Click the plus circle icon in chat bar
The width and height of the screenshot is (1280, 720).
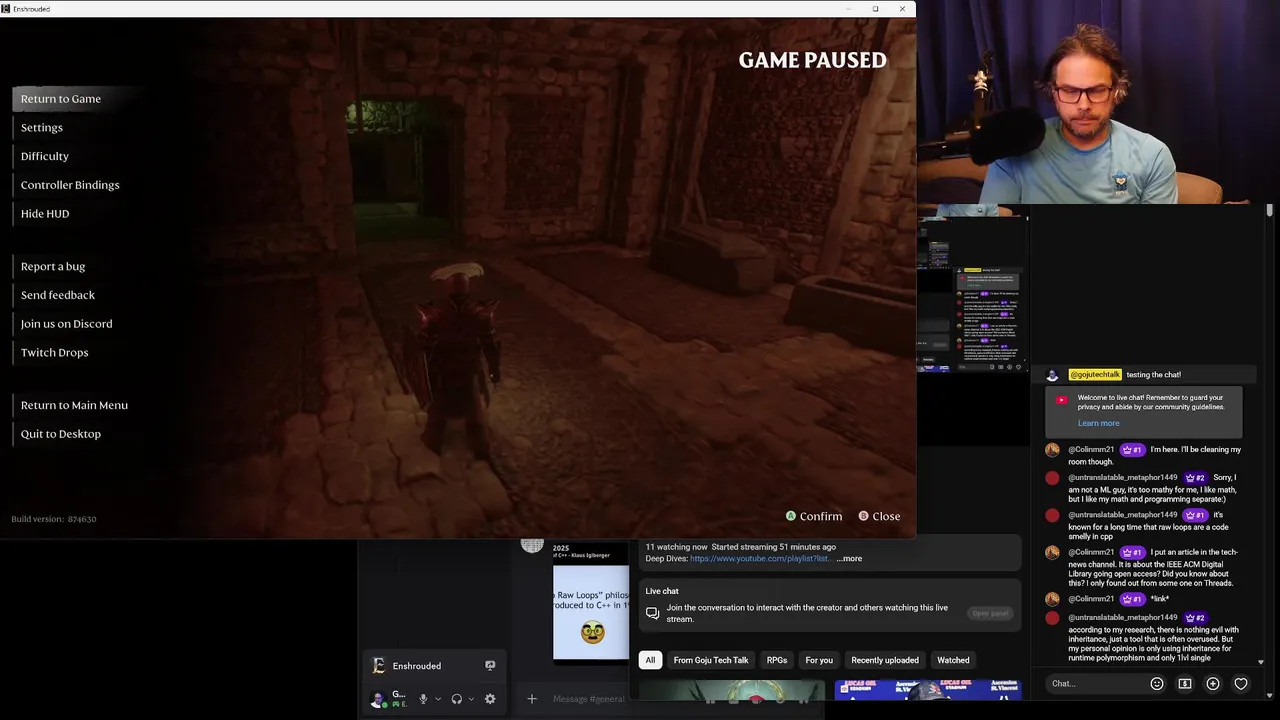pos(1213,684)
